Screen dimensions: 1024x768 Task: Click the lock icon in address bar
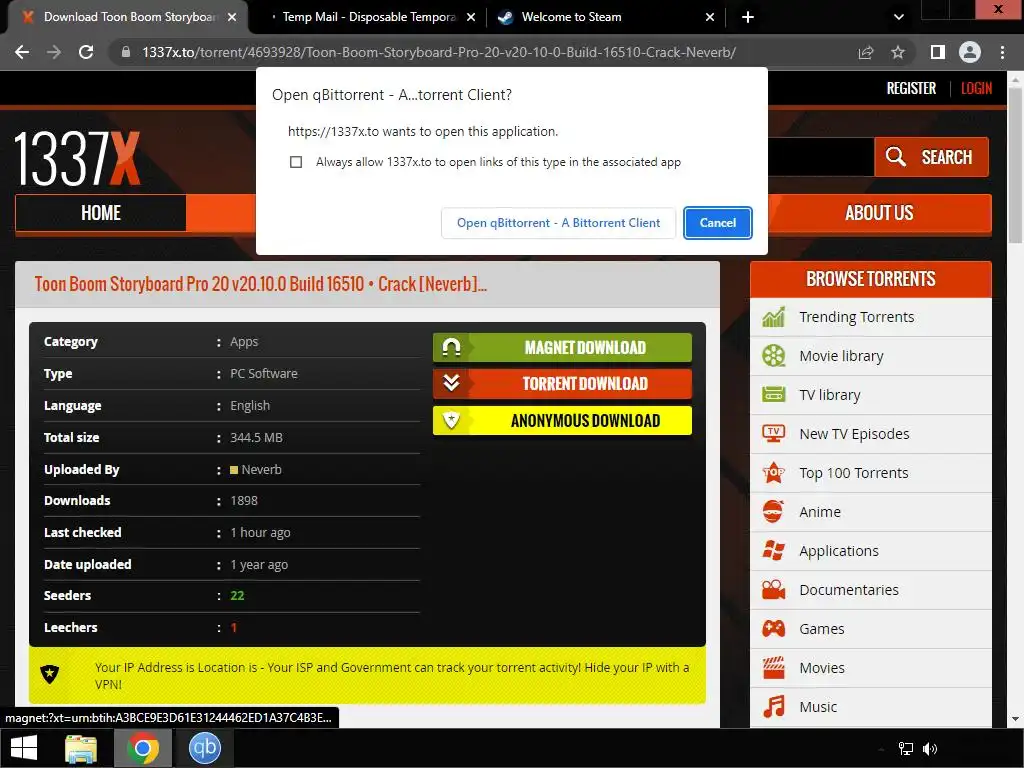pyautogui.click(x=126, y=52)
